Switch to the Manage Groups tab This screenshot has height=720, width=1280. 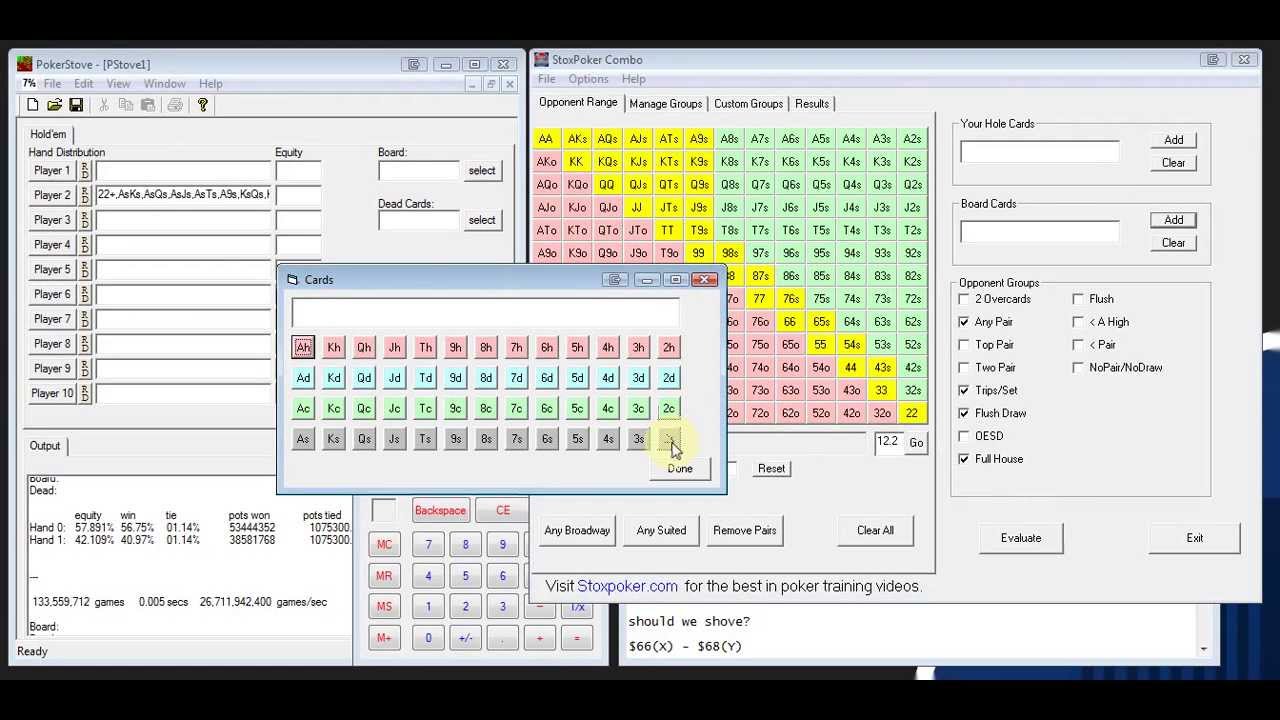pyautogui.click(x=665, y=104)
